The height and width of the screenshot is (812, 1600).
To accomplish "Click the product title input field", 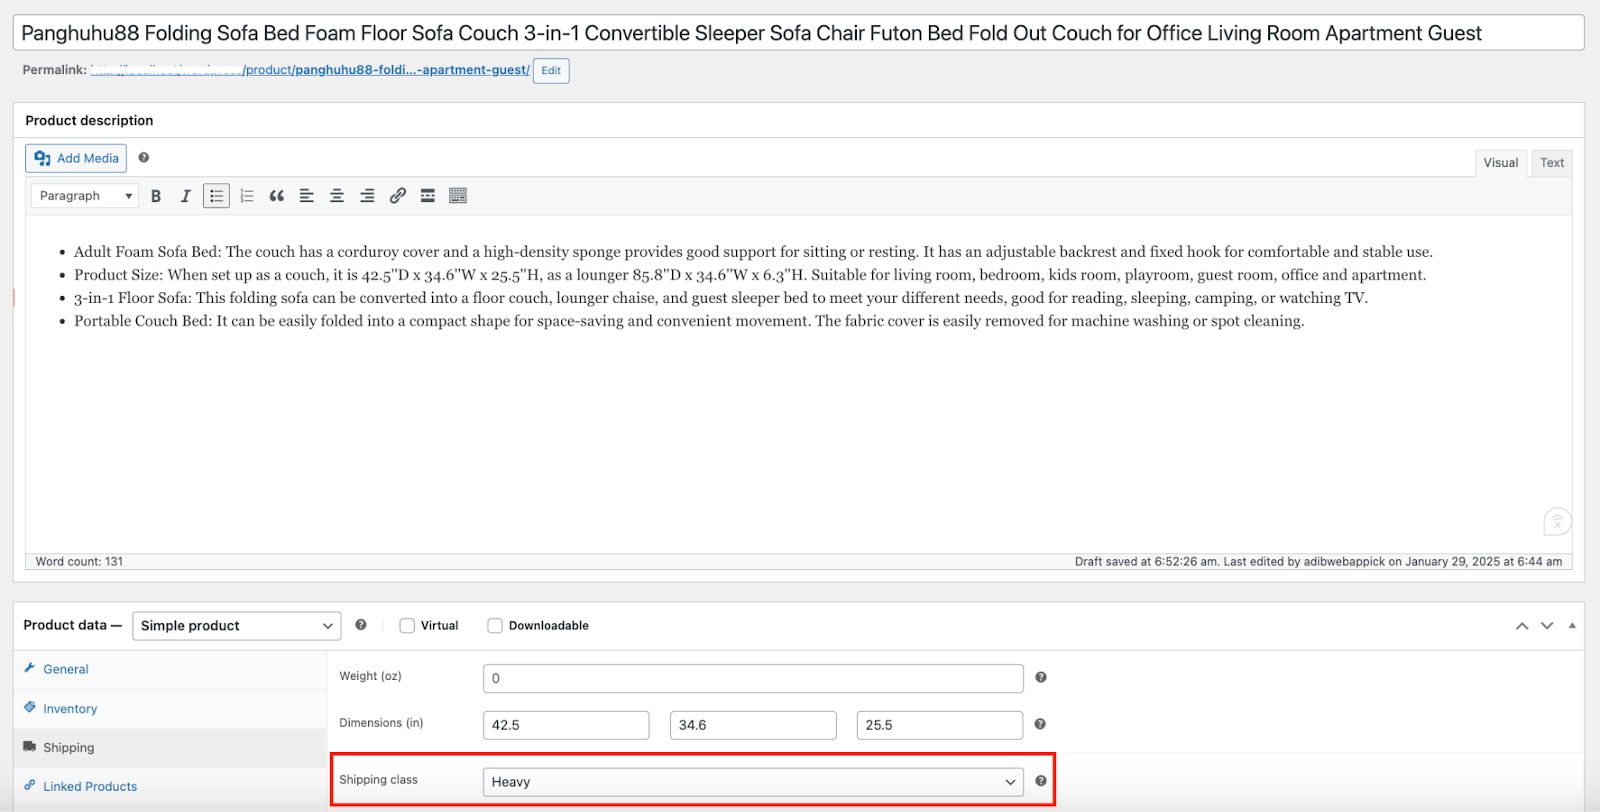I will pyautogui.click(x=799, y=33).
